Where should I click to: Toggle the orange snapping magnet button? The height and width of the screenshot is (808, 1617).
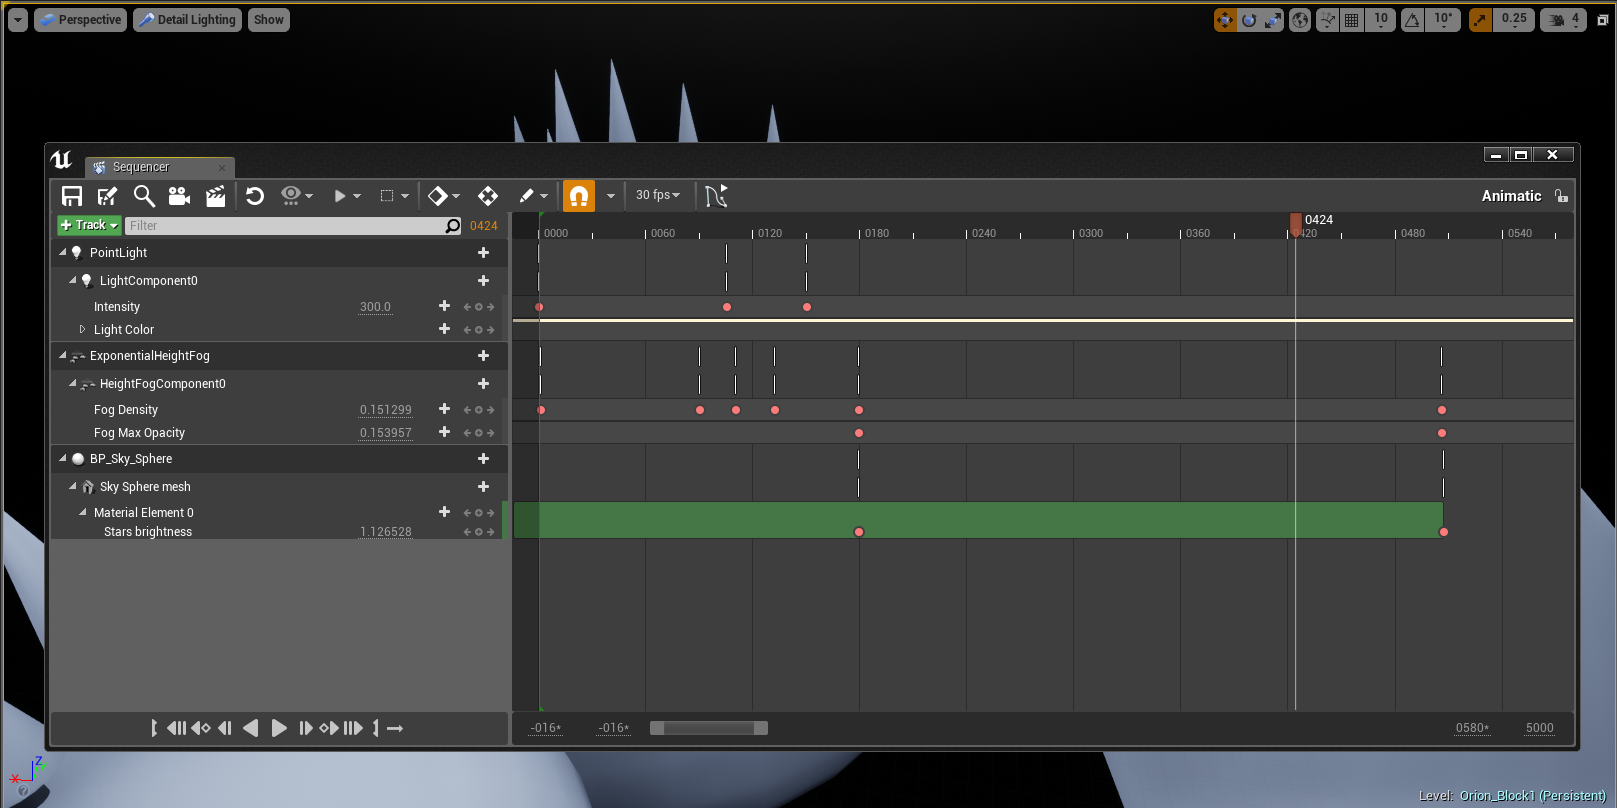pyautogui.click(x=579, y=196)
